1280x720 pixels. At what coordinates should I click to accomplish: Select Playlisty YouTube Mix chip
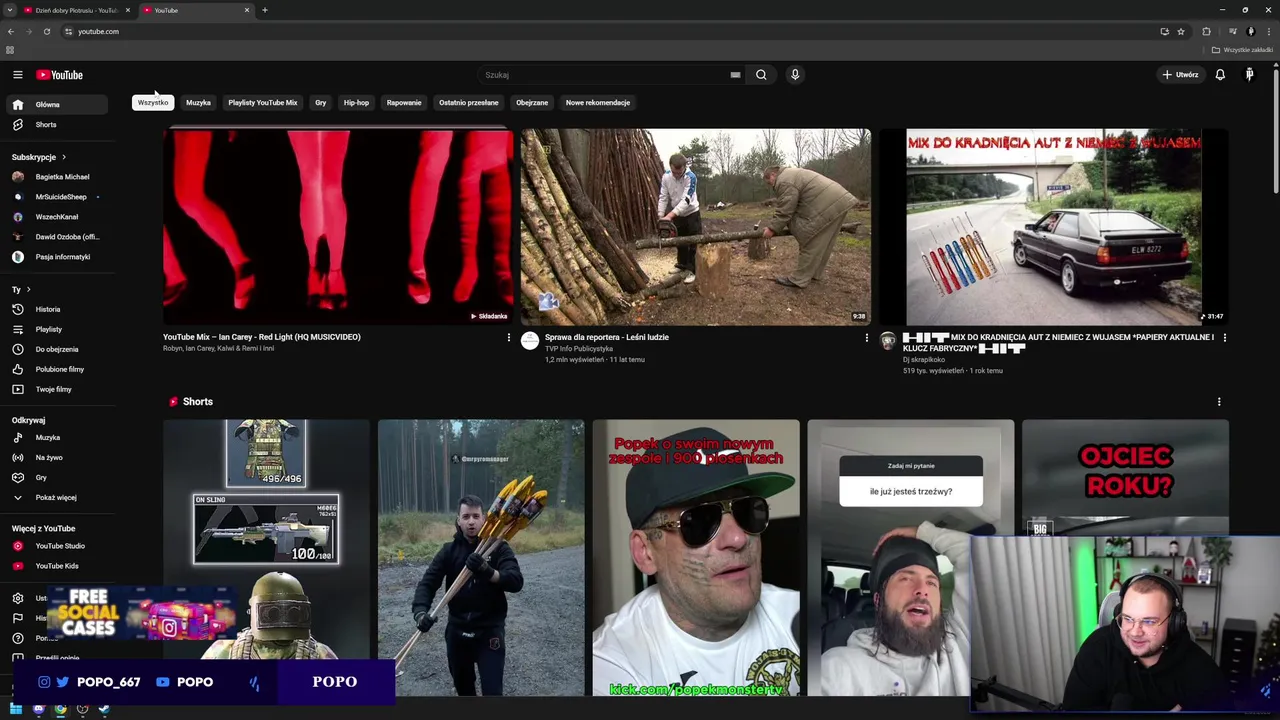pyautogui.click(x=263, y=102)
